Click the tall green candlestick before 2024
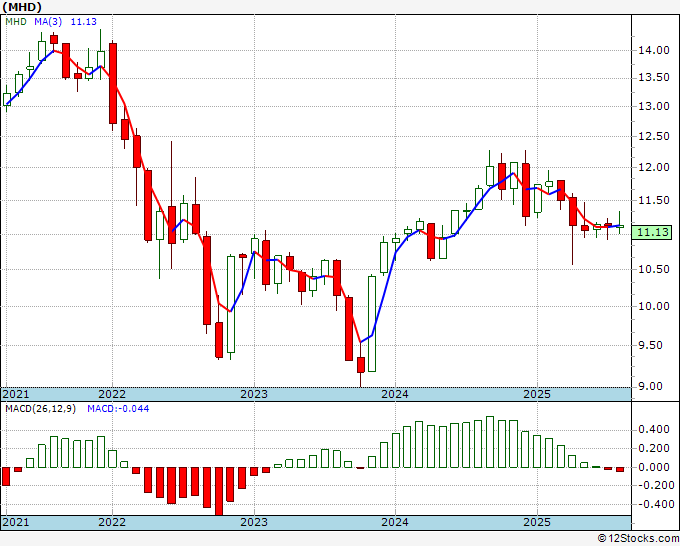 point(372,324)
